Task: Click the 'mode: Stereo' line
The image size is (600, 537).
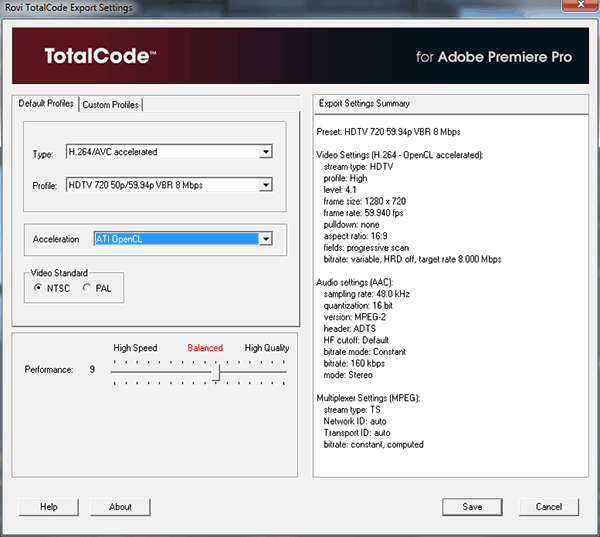Action: coord(348,375)
